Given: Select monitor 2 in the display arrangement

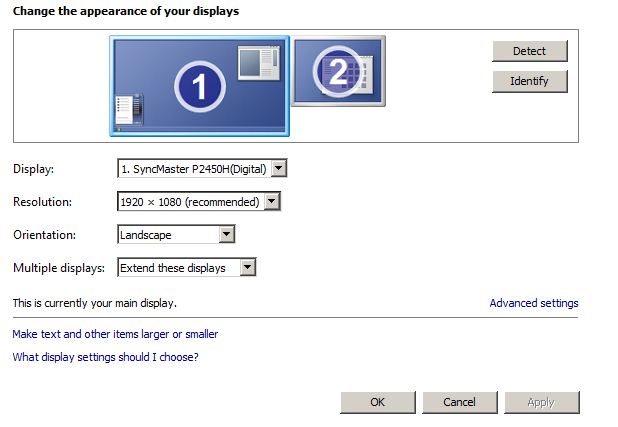Looking at the screenshot, I should coord(339,71).
